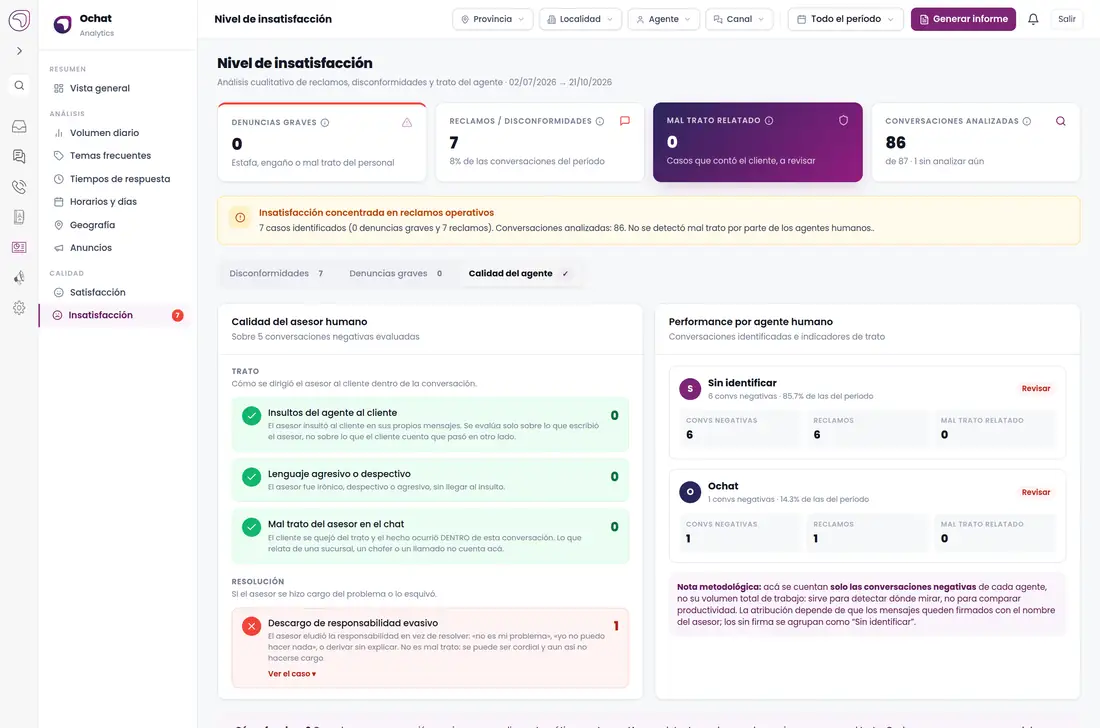Open the Provincia filter dropdown

[492, 19]
